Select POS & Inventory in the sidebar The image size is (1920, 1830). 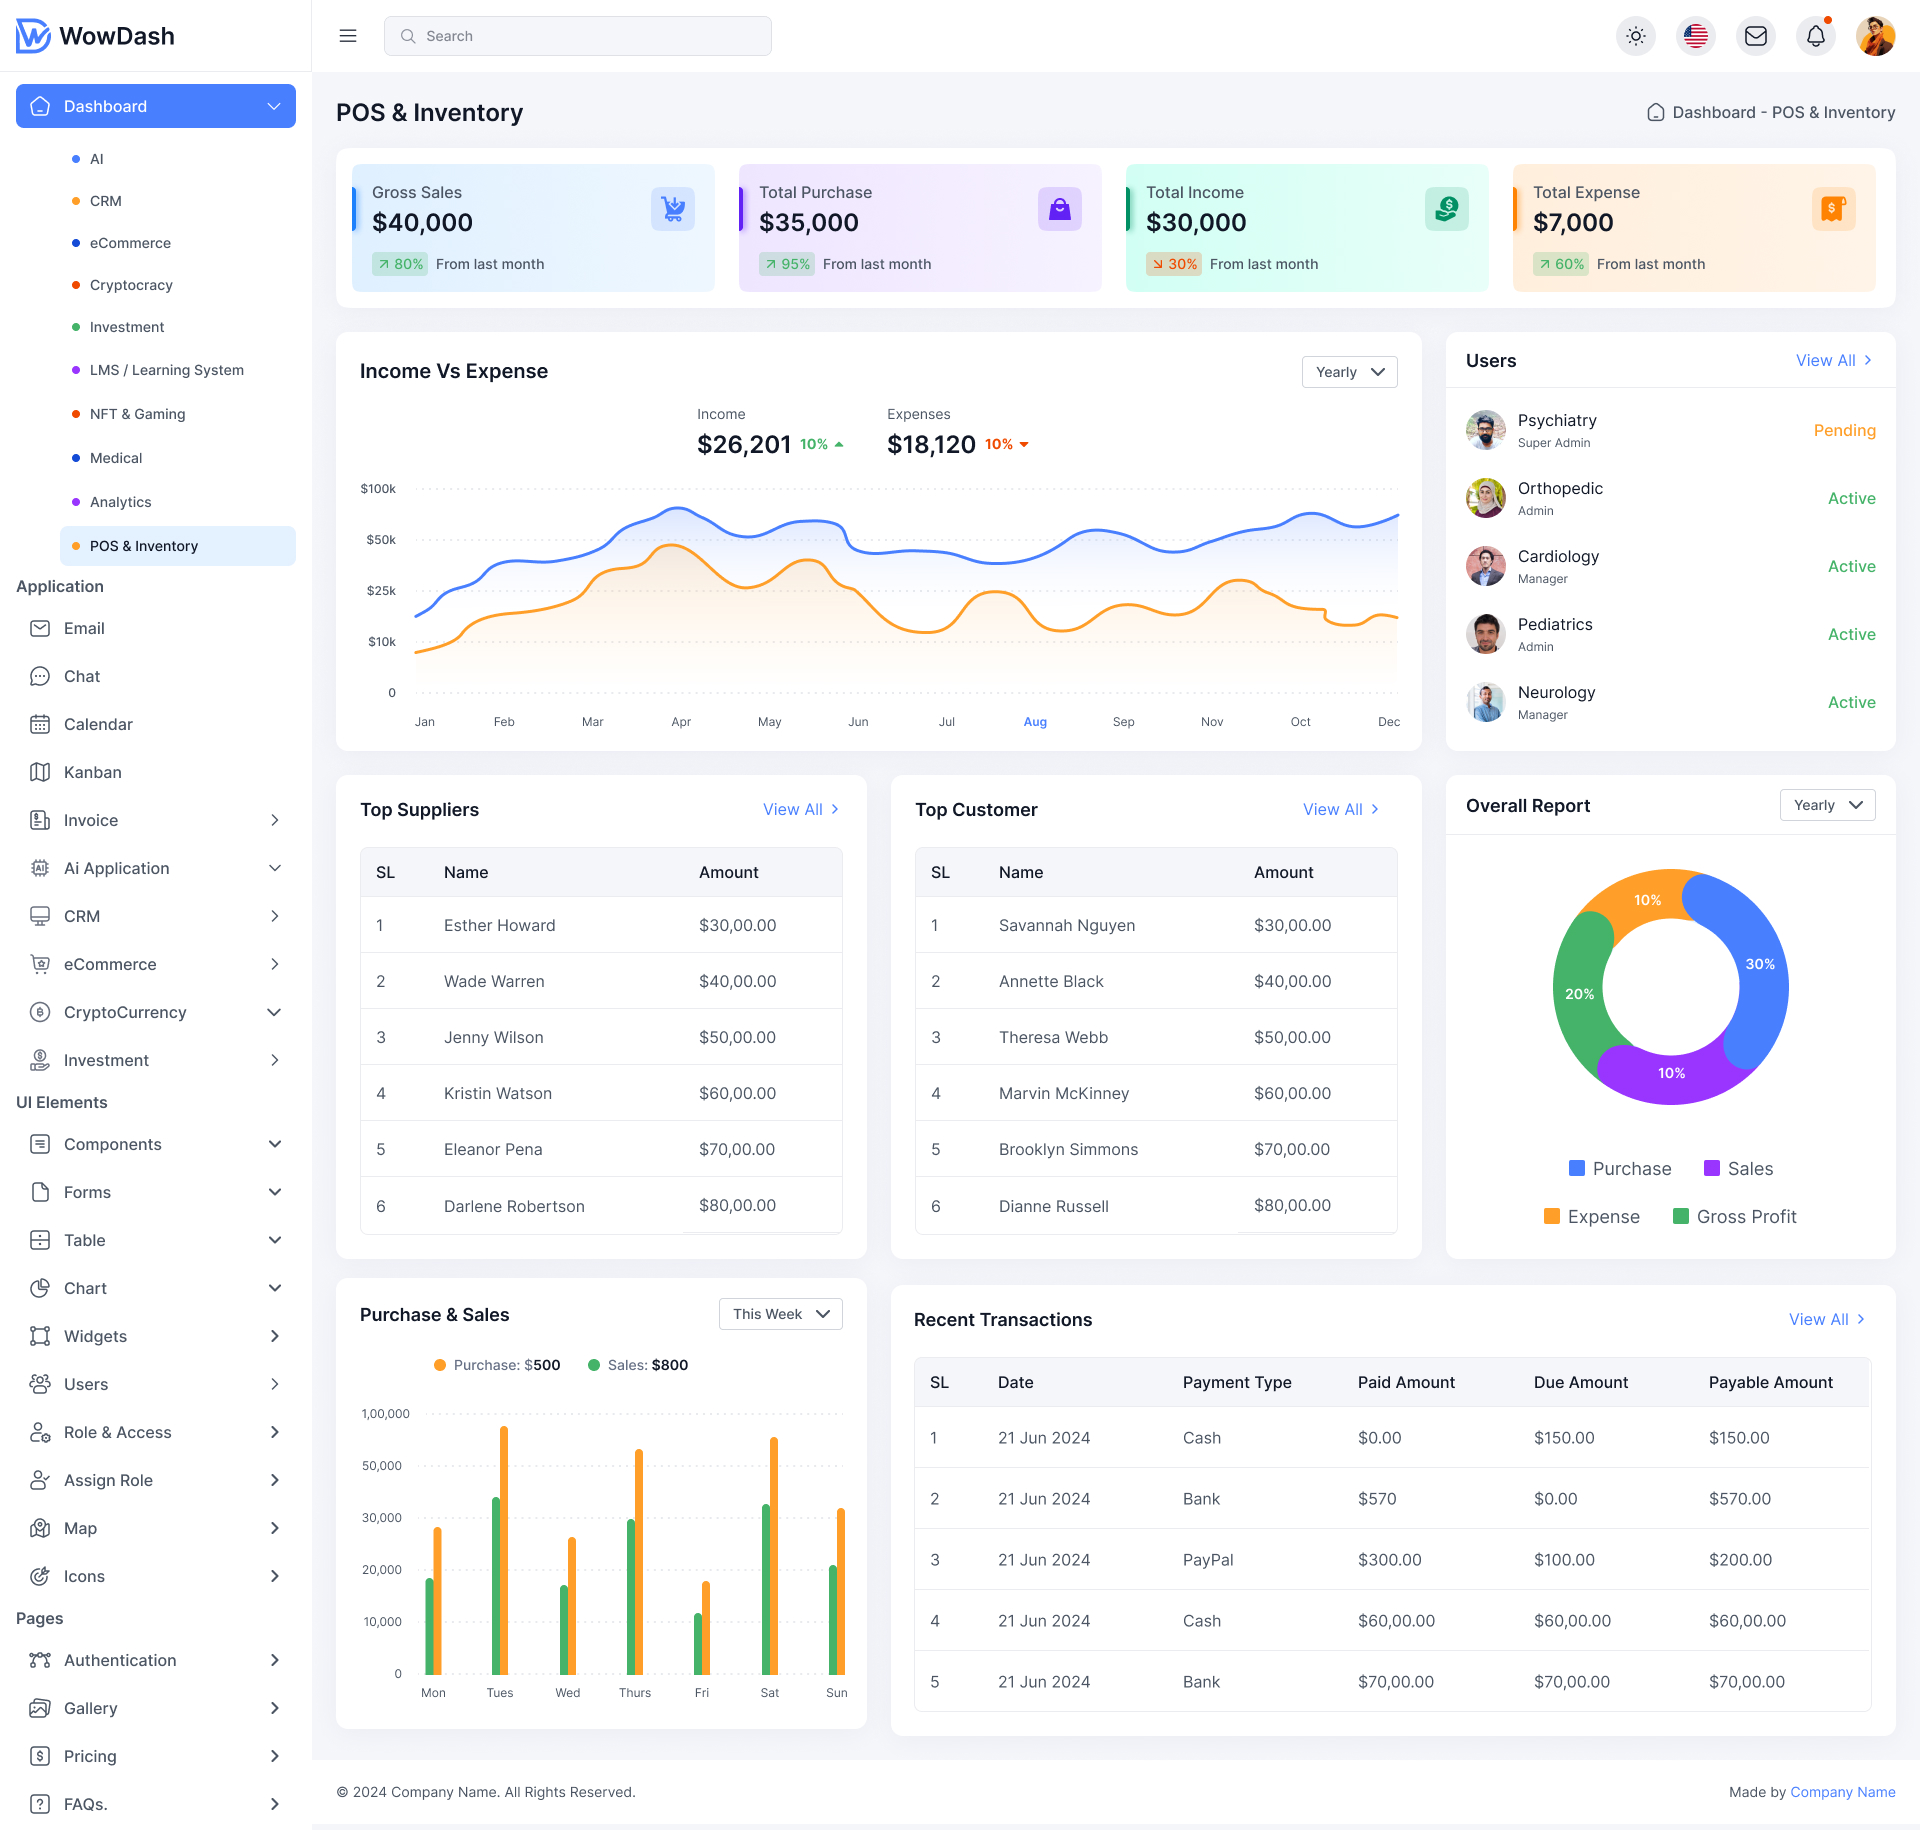[143, 545]
